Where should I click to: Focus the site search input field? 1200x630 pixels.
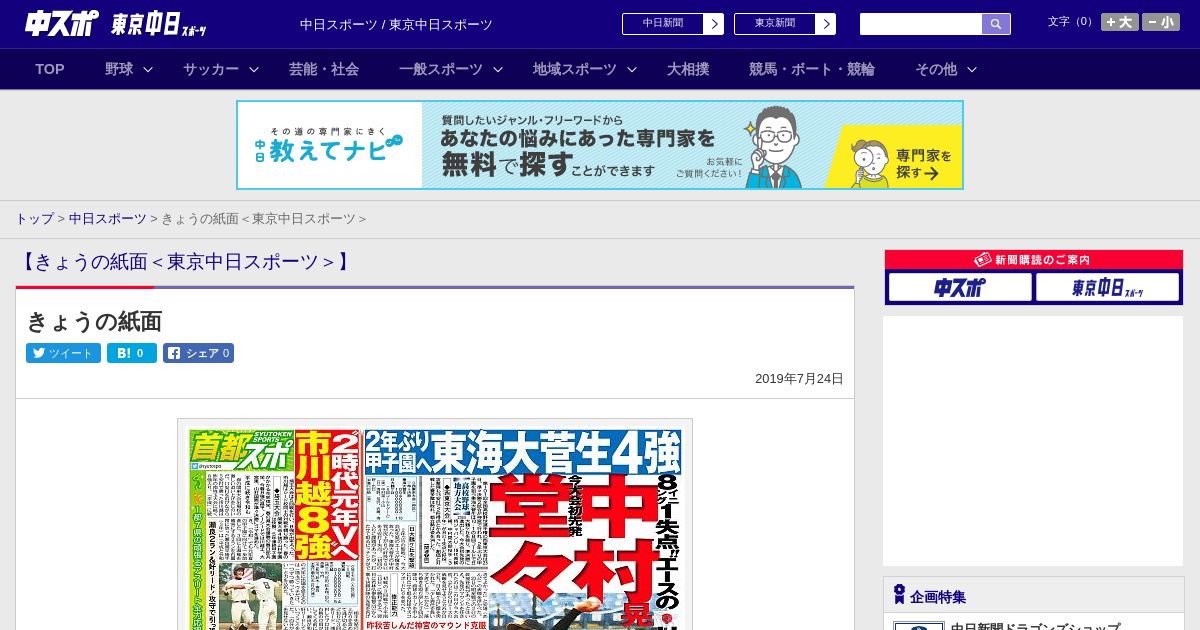921,24
